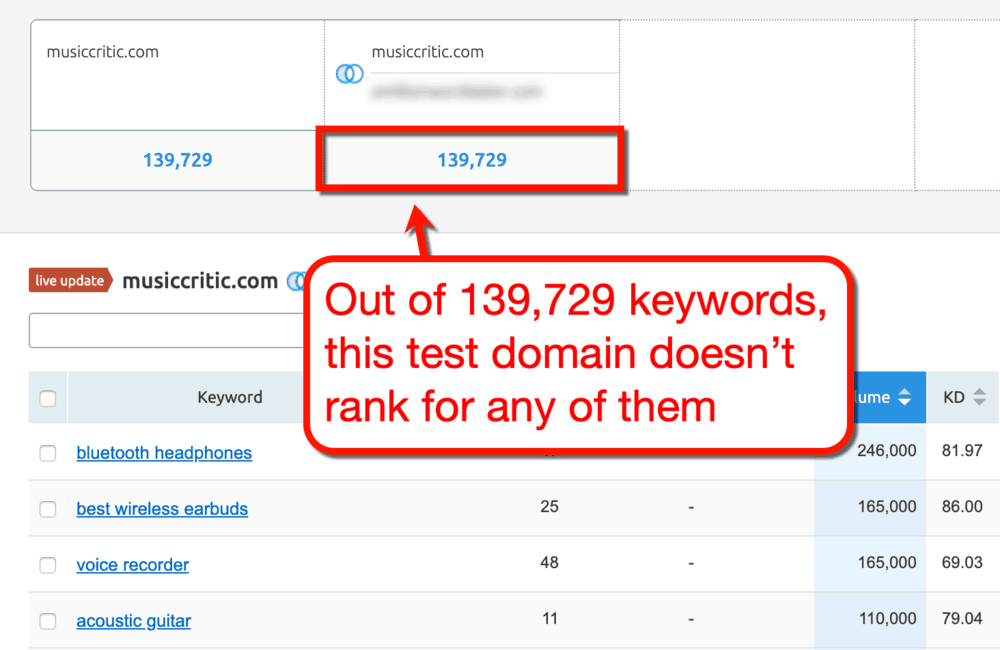Screen dimensions: 1000x650
Task: Click the live update badge icon
Action: tap(69, 281)
